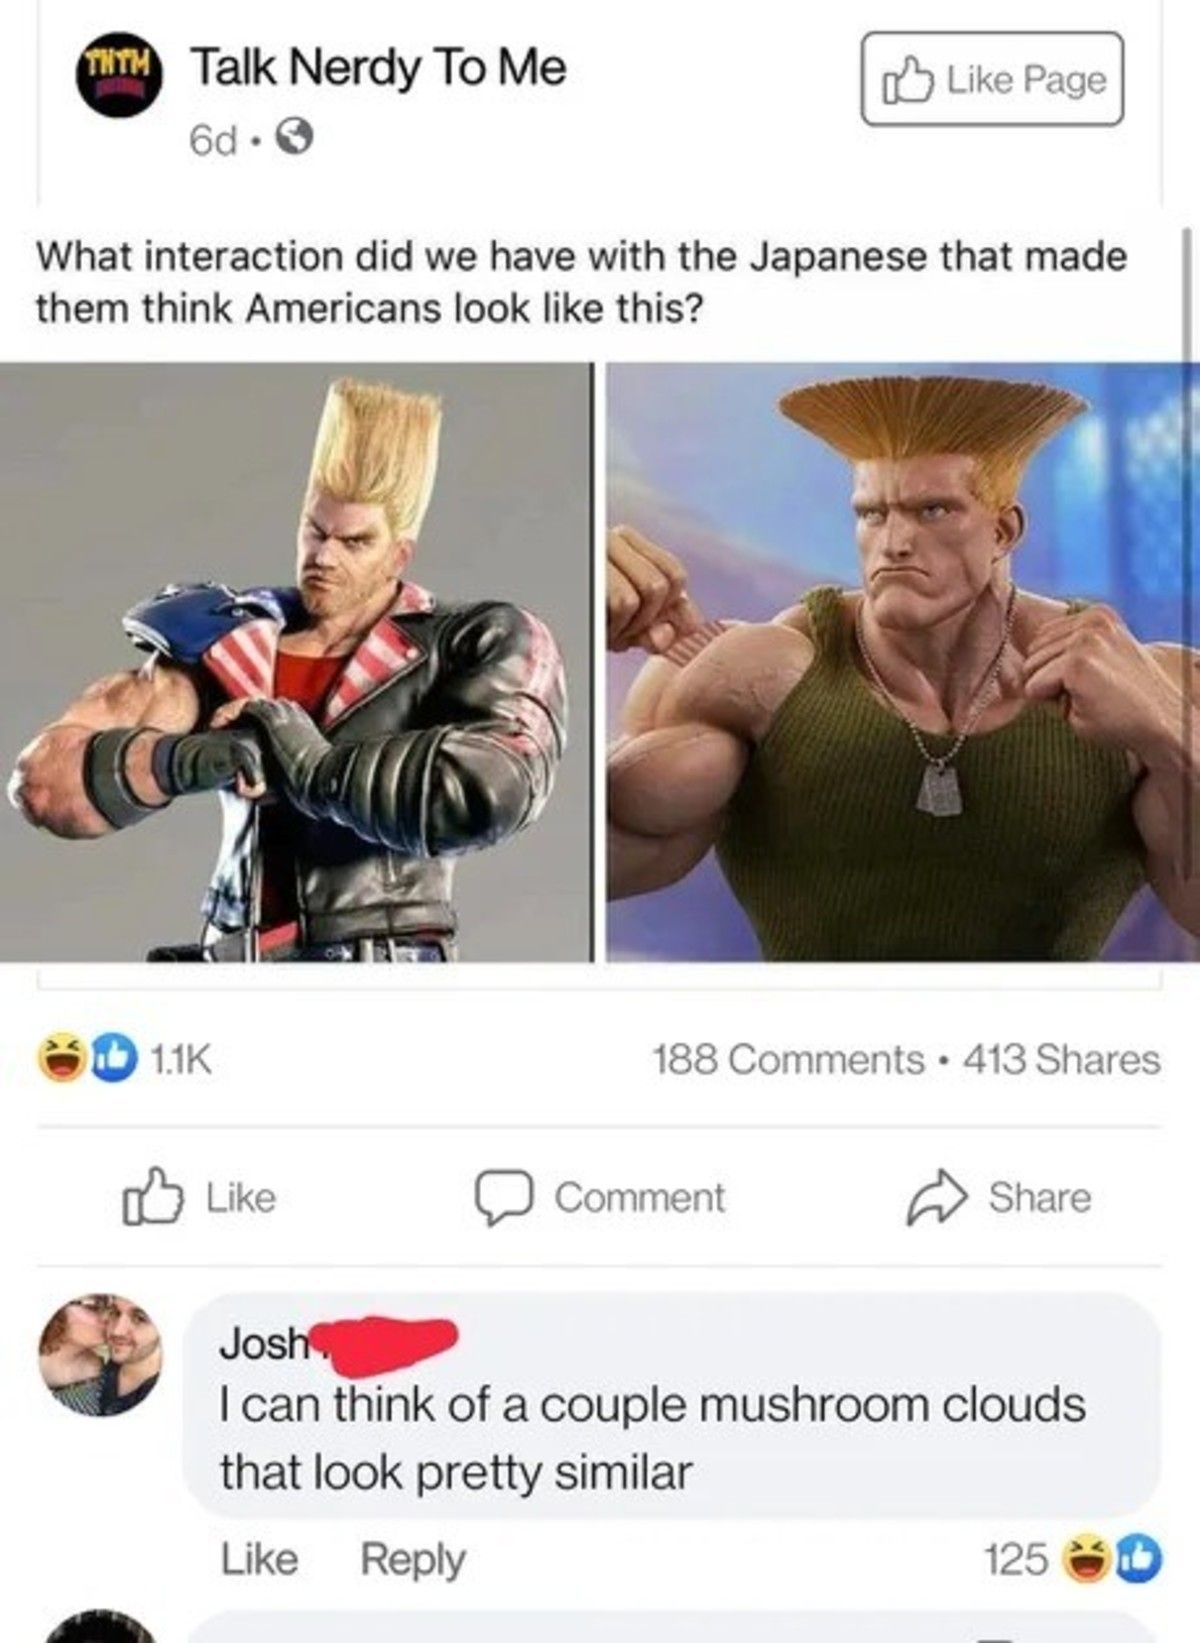
Task: Tap the speech bubble Comment icon
Action: 507,1198
